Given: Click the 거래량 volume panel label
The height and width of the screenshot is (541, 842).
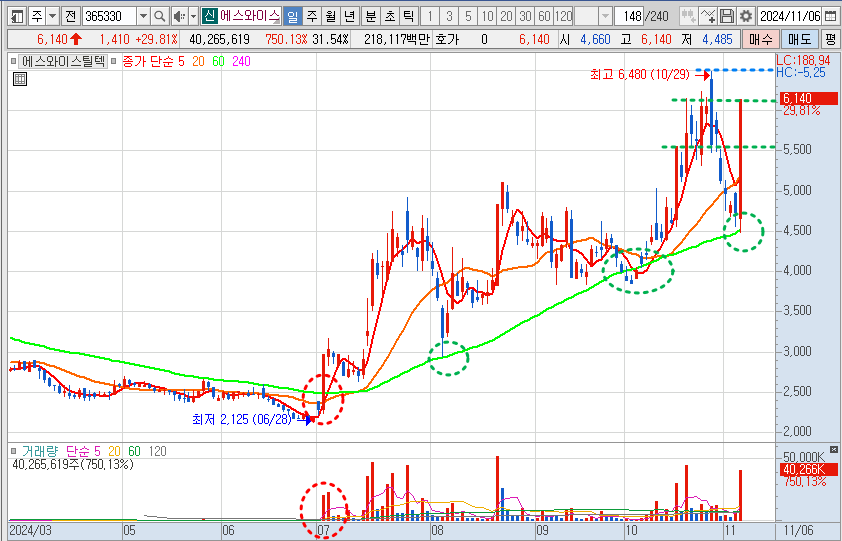Looking at the screenshot, I should pyautogui.click(x=40, y=451).
